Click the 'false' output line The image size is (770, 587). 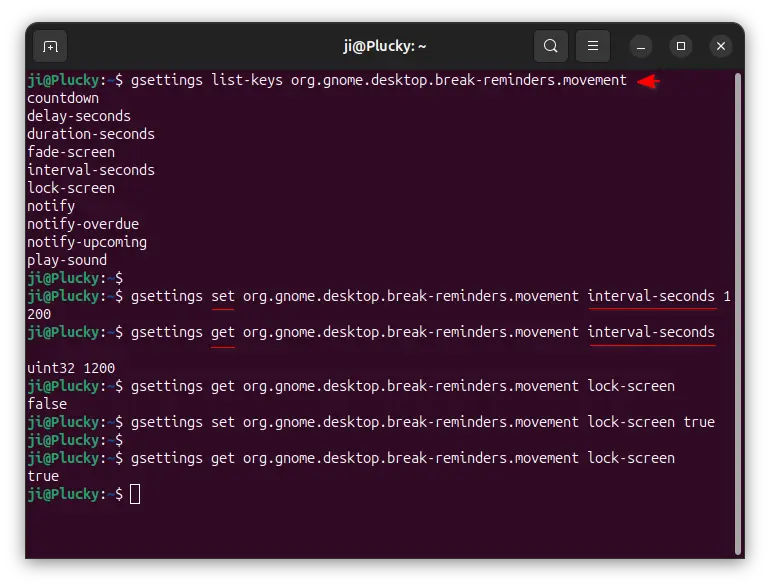click(x=47, y=404)
